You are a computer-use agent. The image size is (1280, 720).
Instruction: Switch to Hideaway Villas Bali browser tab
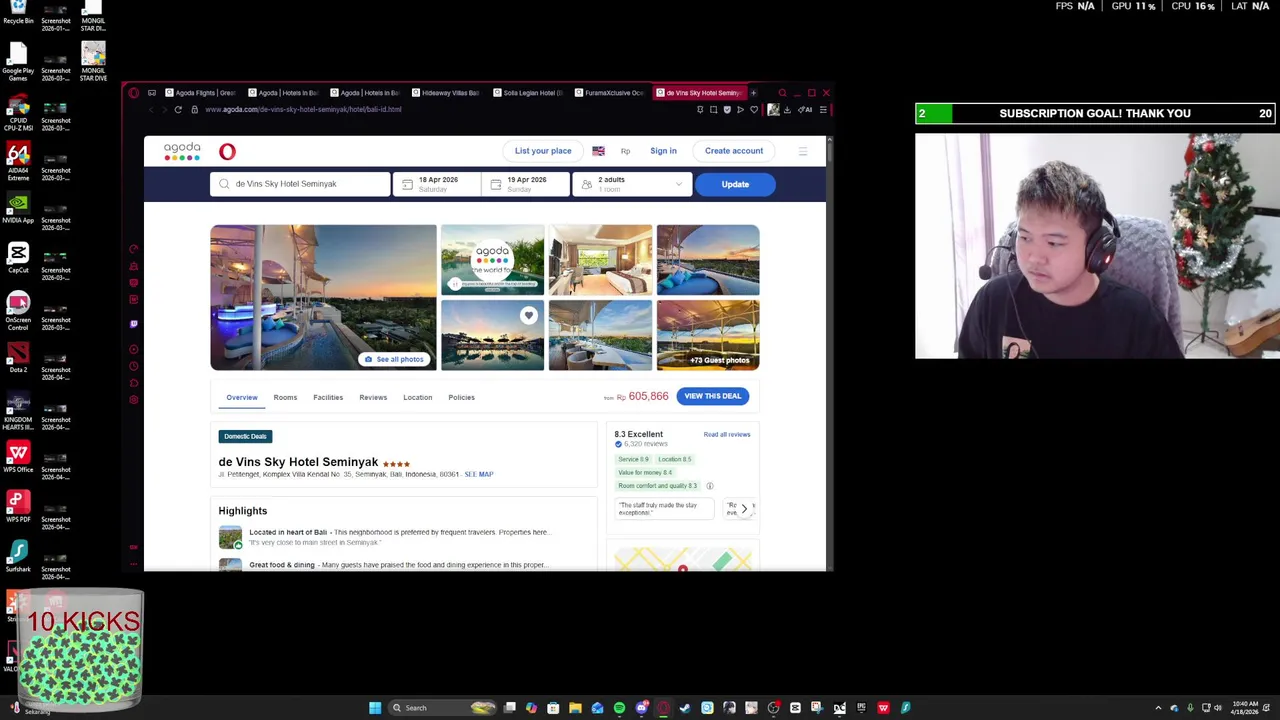[x=447, y=93]
